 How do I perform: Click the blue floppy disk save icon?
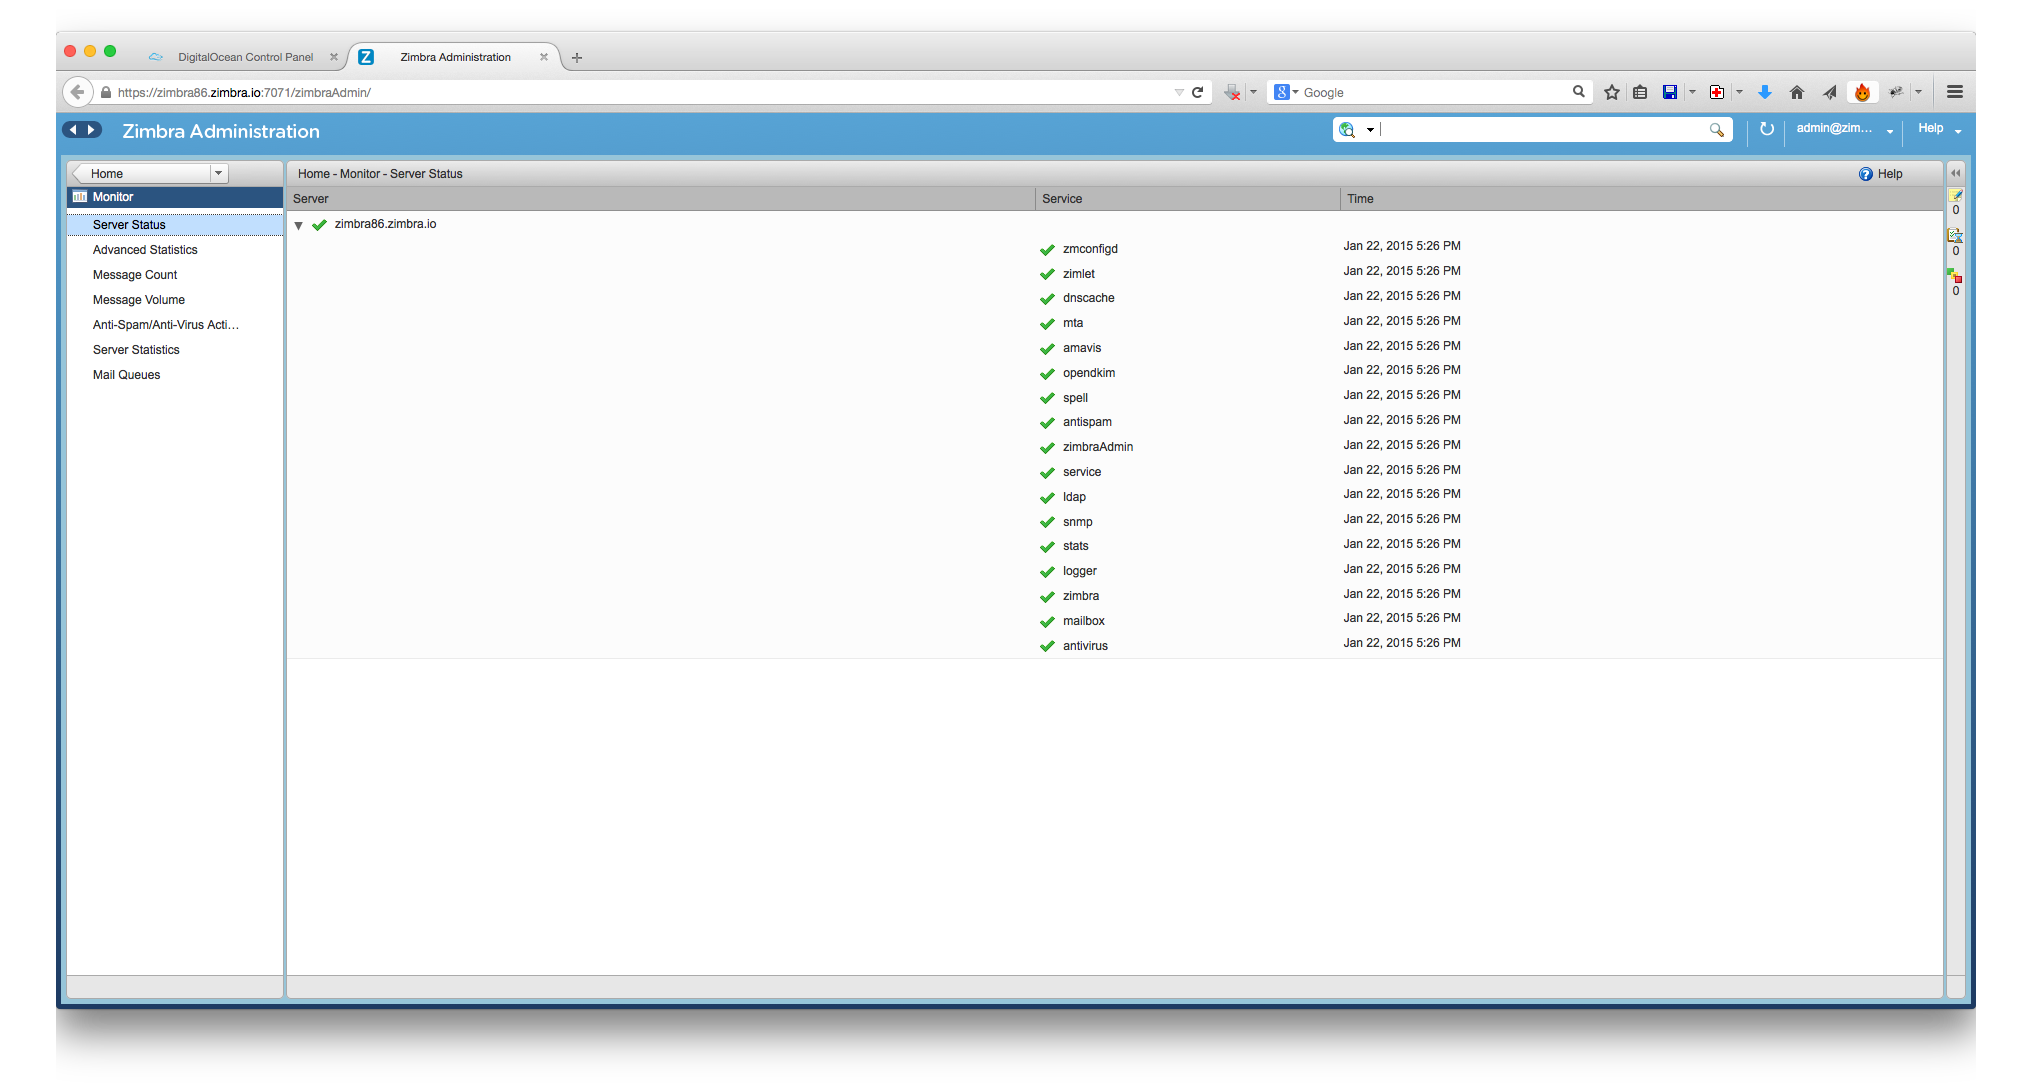coord(1670,92)
